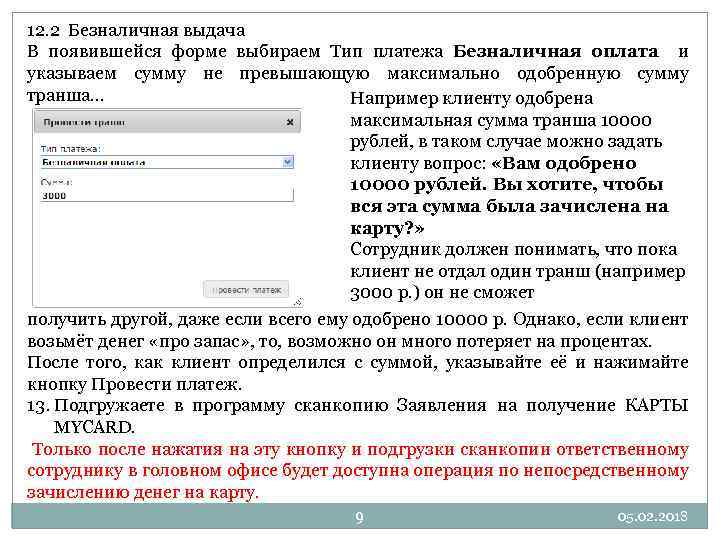Screen dimensions: 720x540
Task: Click the list number '13.'
Action: 38,406
